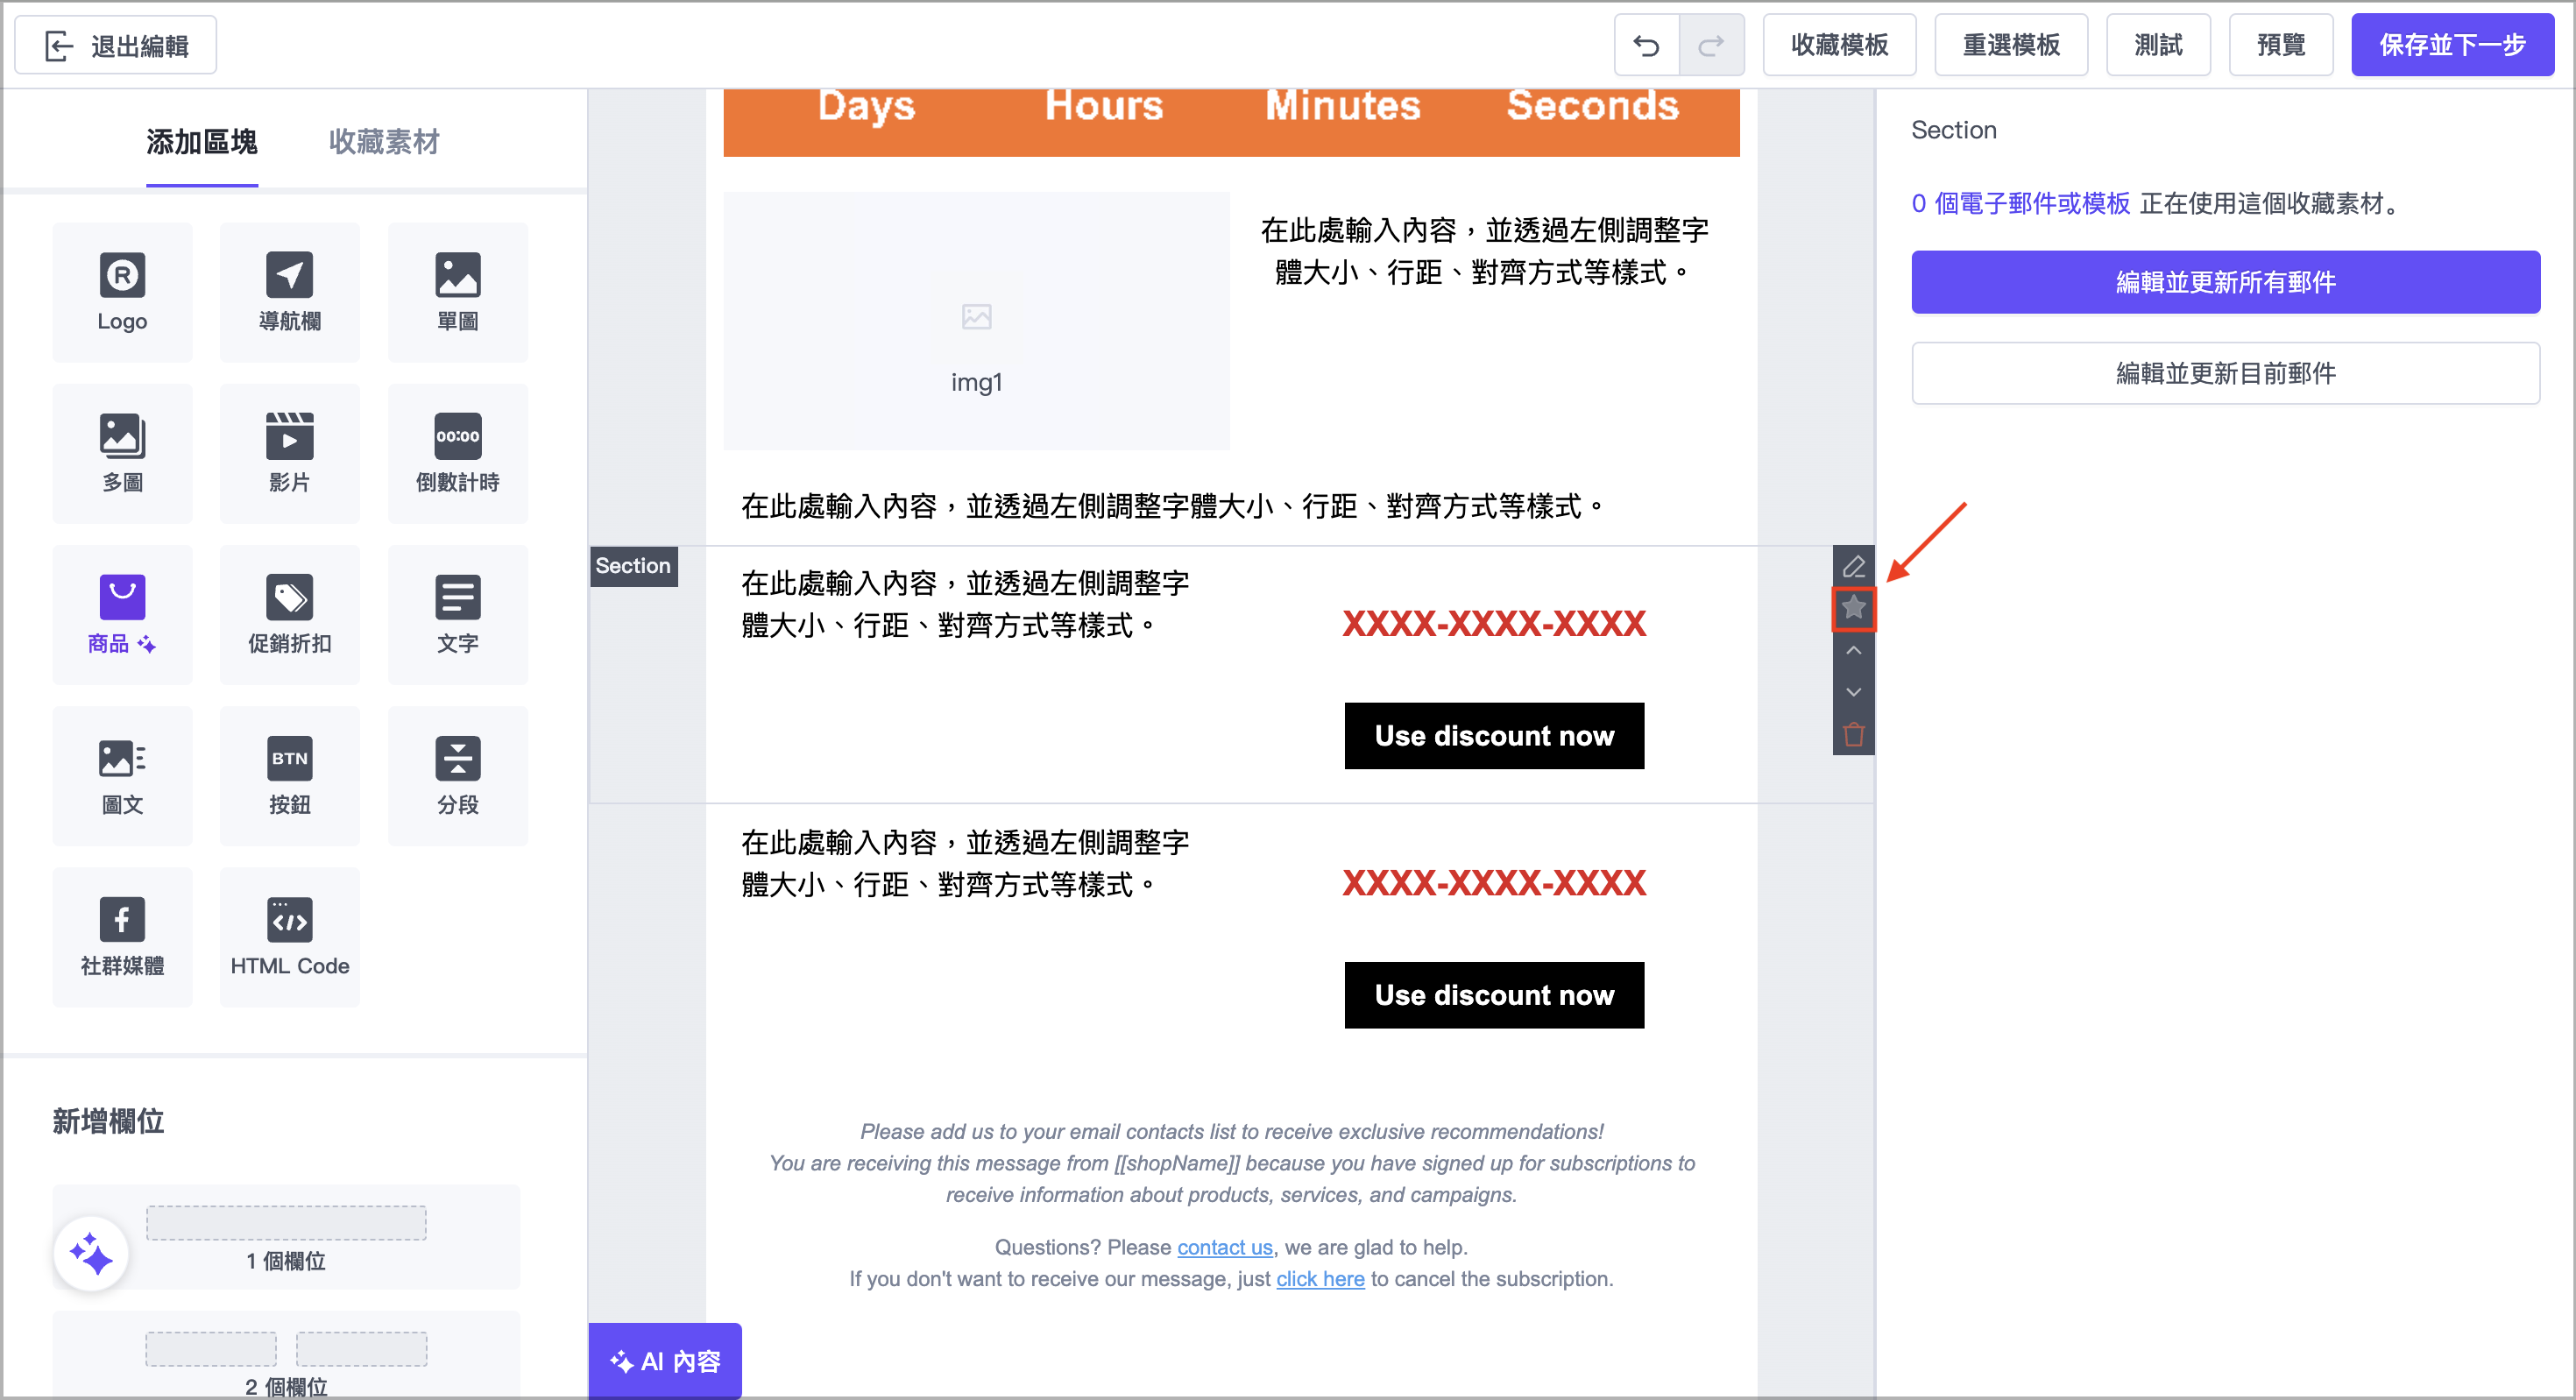Delete the section using the trash icon
This screenshot has width=2576, height=1400.
[1853, 734]
